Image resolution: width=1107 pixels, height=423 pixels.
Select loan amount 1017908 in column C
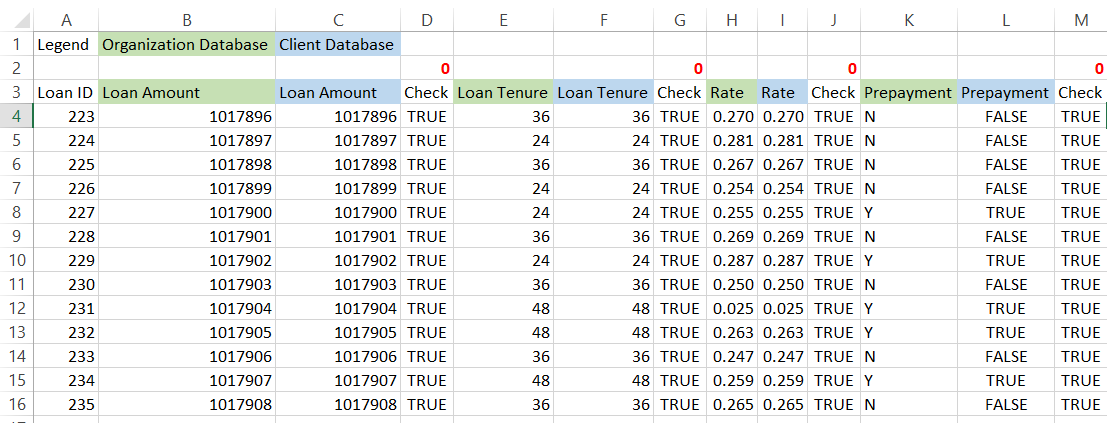(337, 404)
